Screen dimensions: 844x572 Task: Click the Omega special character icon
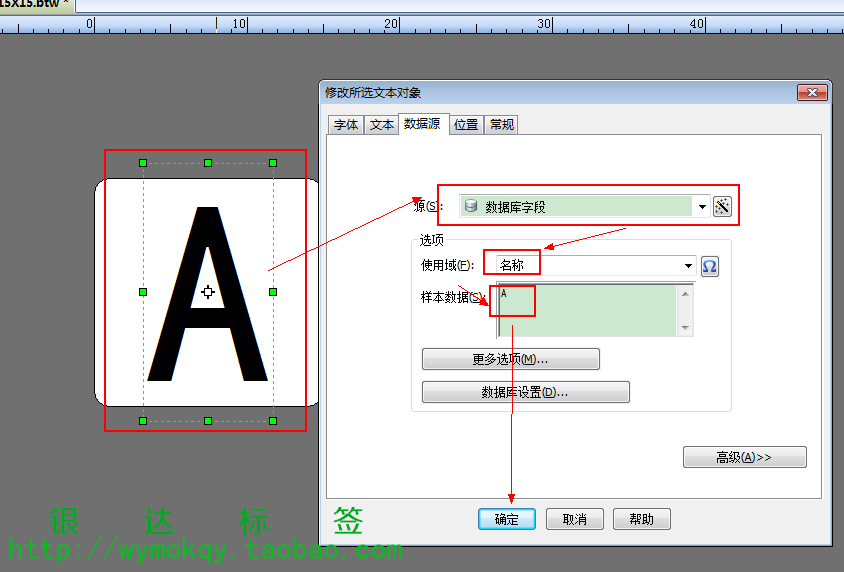(x=709, y=266)
